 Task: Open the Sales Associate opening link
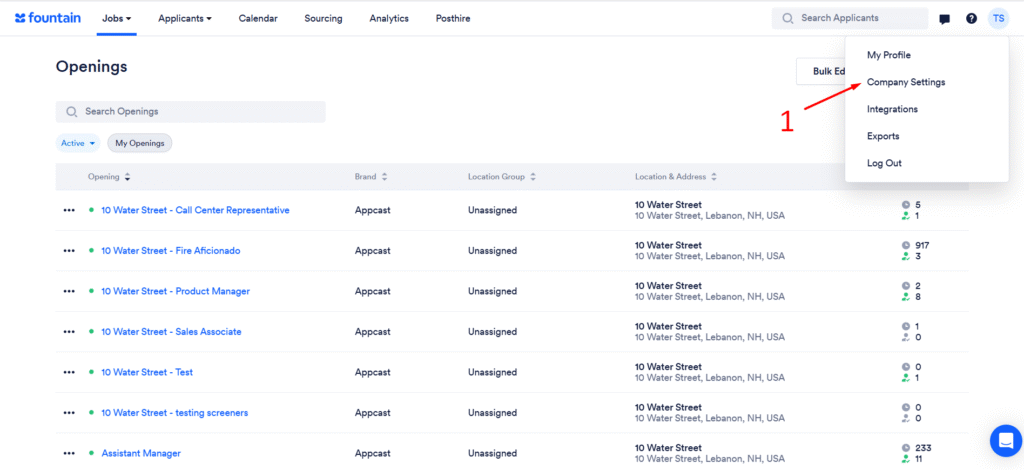[171, 332]
